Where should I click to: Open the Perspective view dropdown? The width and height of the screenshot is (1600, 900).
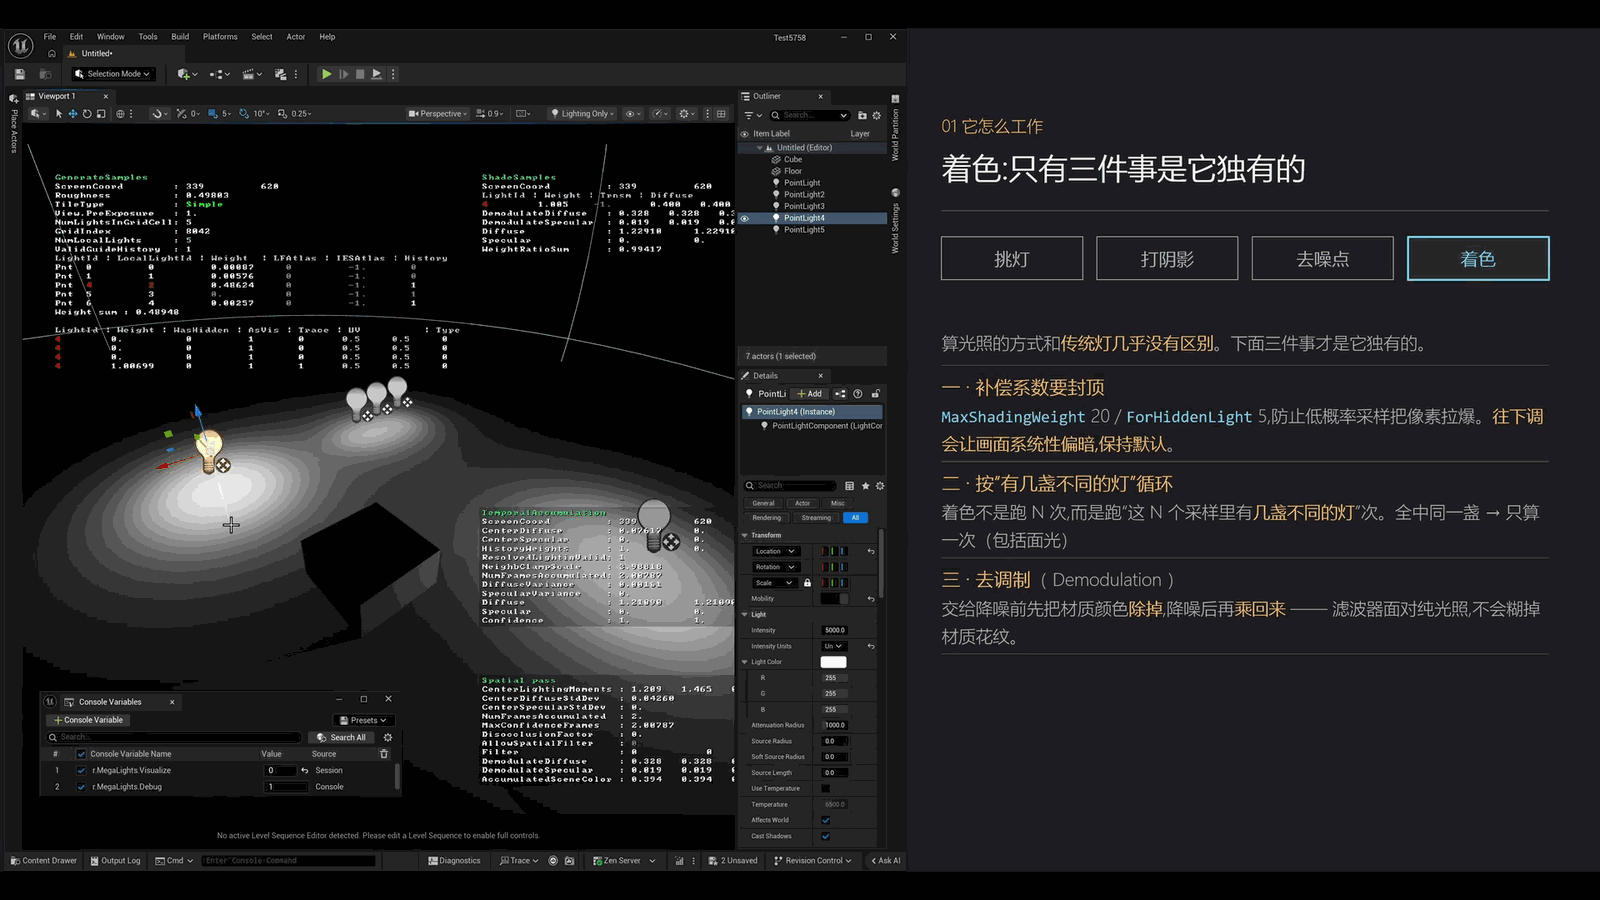tap(438, 114)
